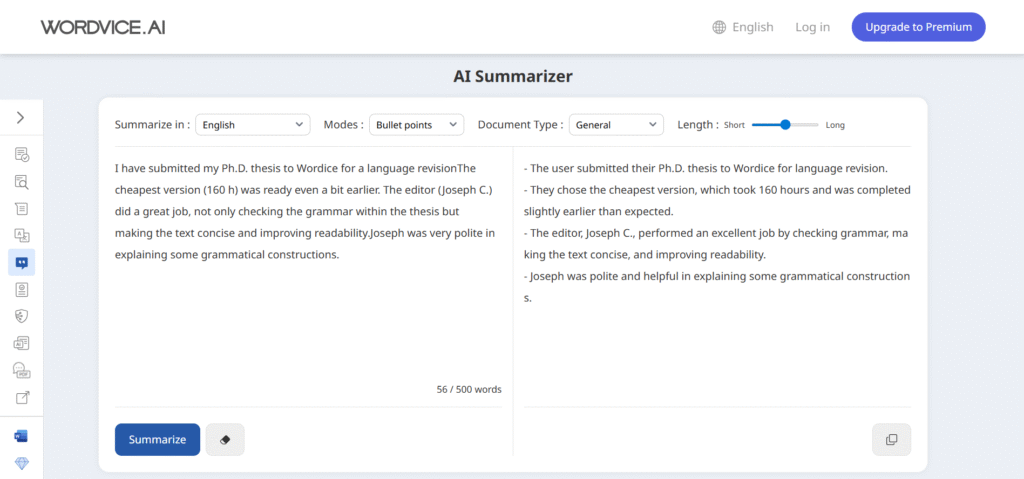Click input line 'explaining some grammatical constructions.'

pyautogui.click(x=227, y=255)
